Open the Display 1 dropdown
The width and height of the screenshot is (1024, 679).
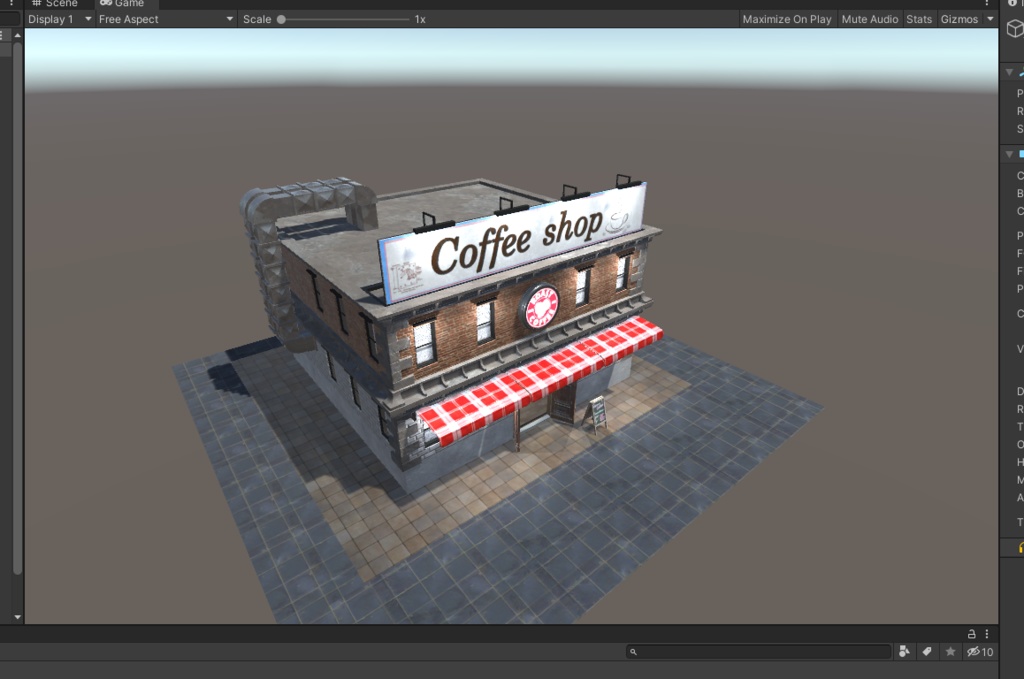click(58, 18)
